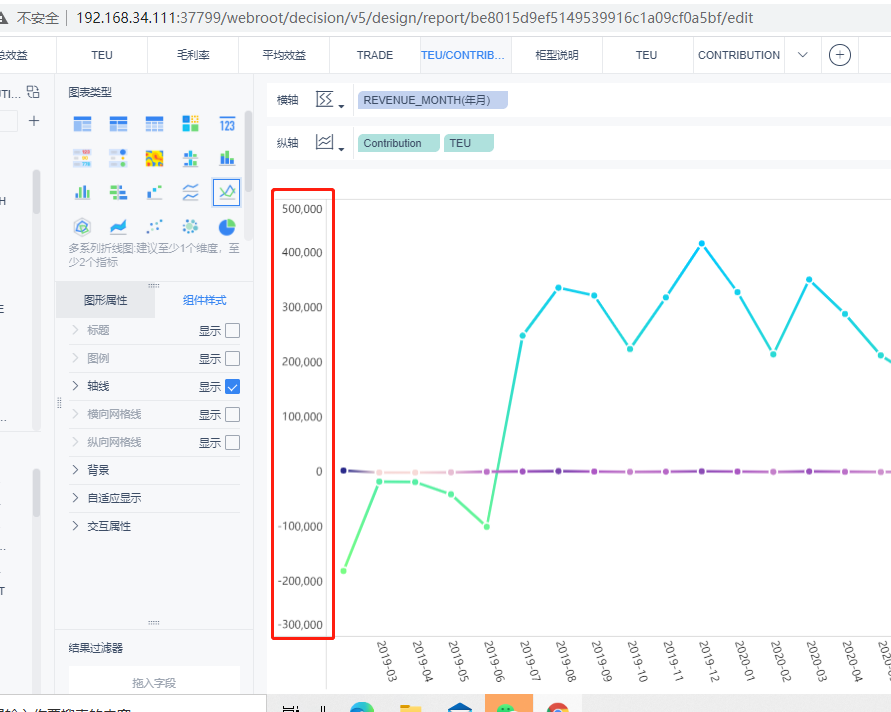Viewport: 891px width, 712px height.
Task: Enable the 图例 display checkbox
Action: pos(232,359)
